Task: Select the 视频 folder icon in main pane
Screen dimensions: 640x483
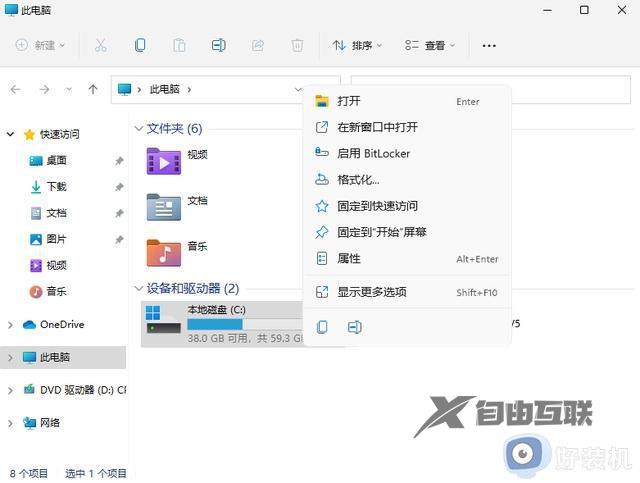Action: tap(164, 161)
